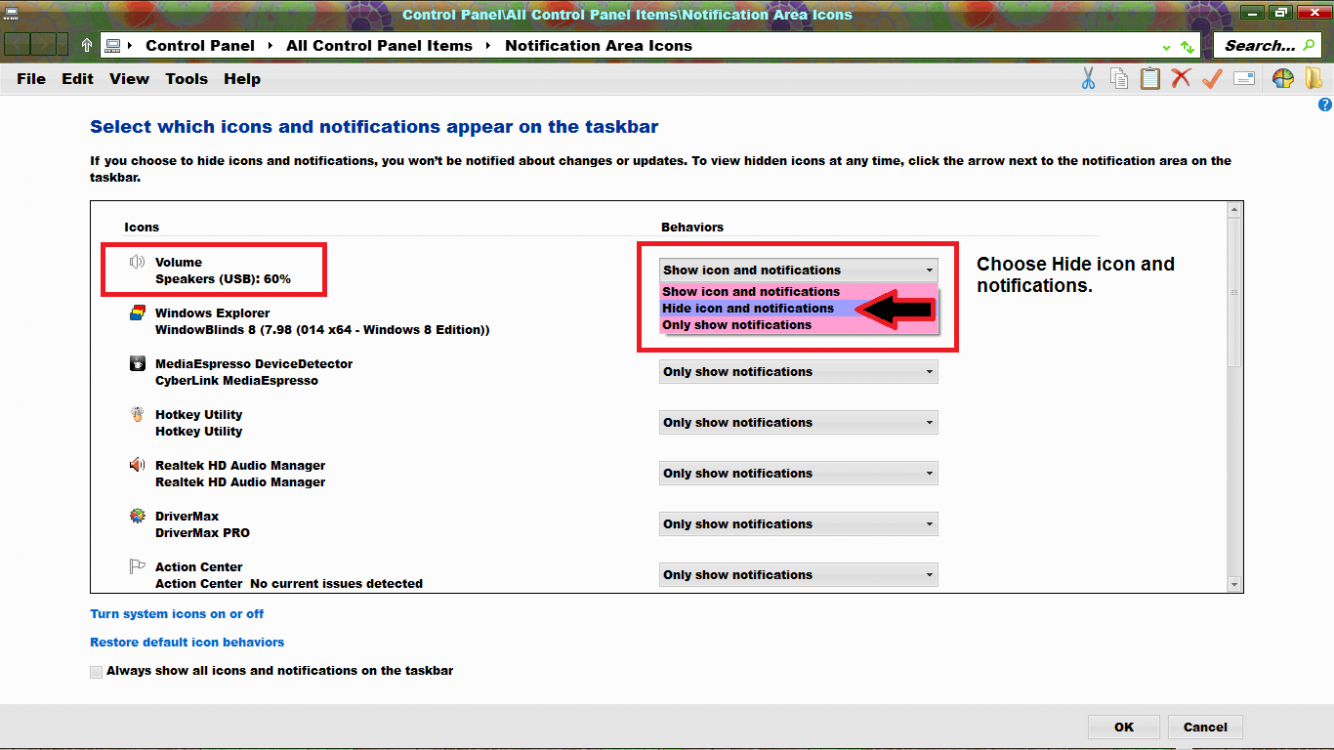Open Hotkey Utility behavior dropdown

click(798, 422)
